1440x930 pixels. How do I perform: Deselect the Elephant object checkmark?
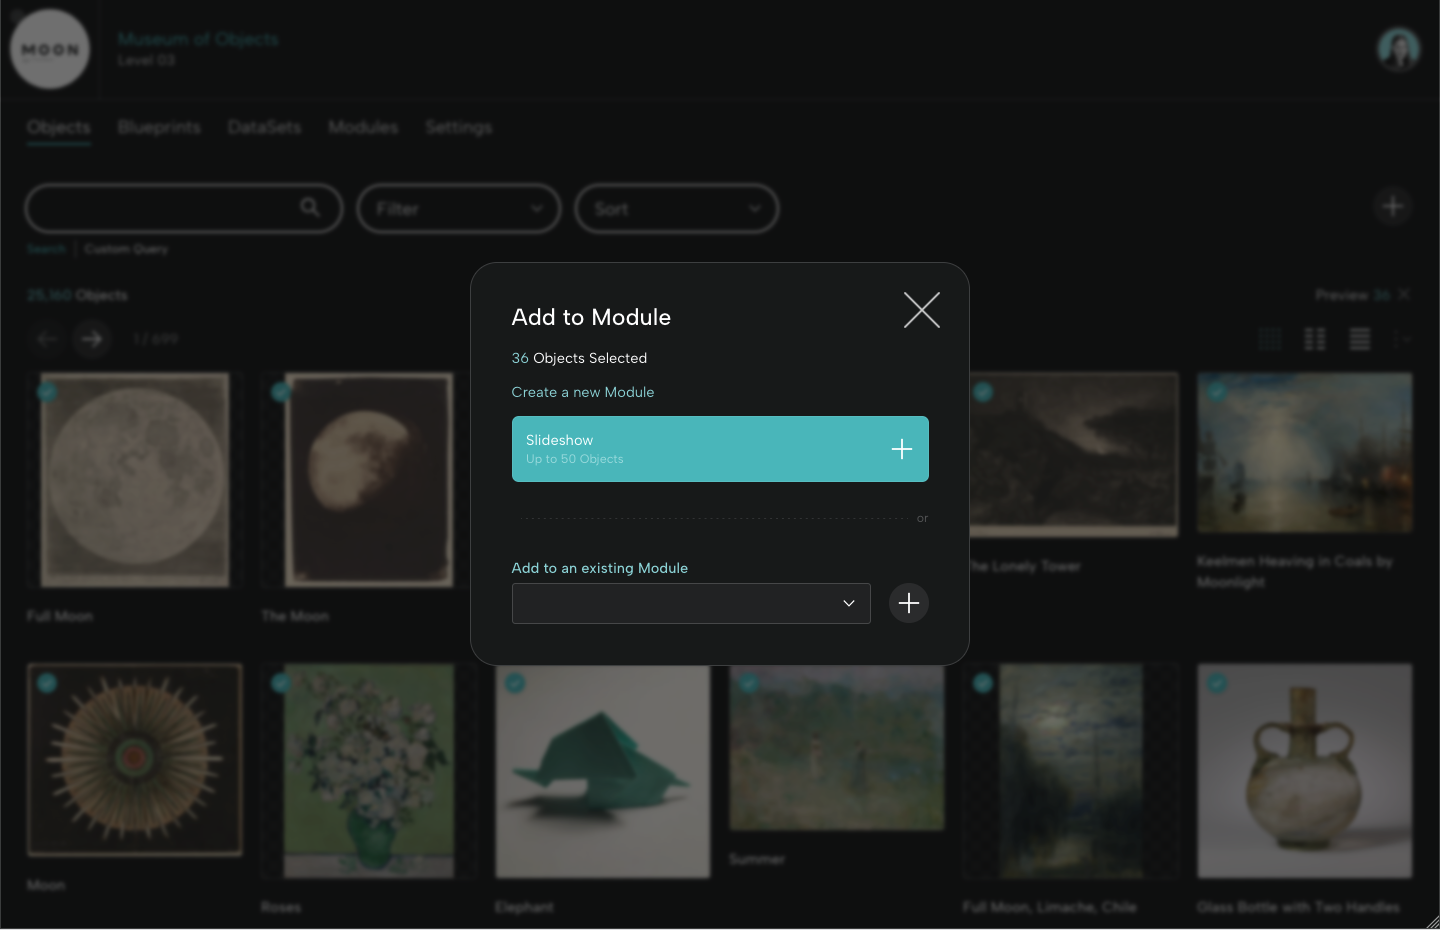click(516, 683)
